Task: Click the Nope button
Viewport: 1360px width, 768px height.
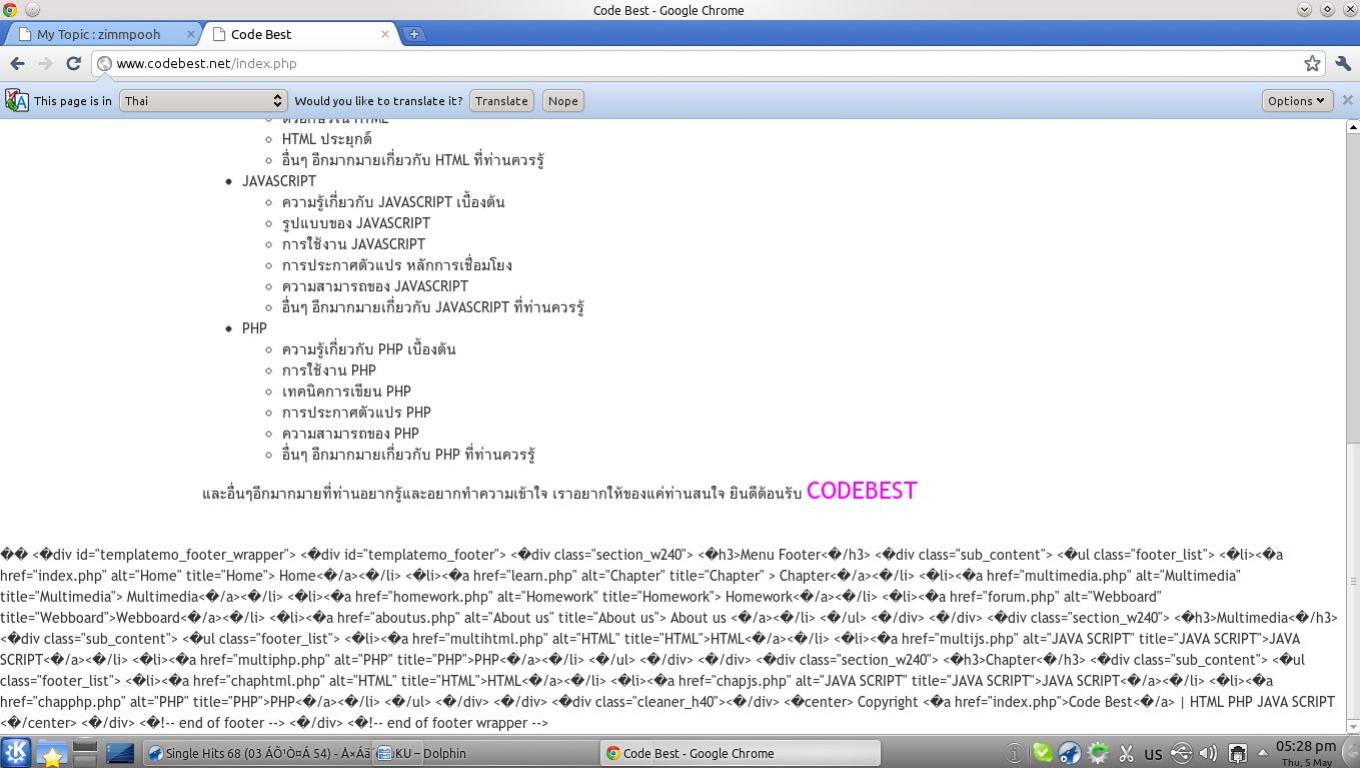Action: point(563,101)
